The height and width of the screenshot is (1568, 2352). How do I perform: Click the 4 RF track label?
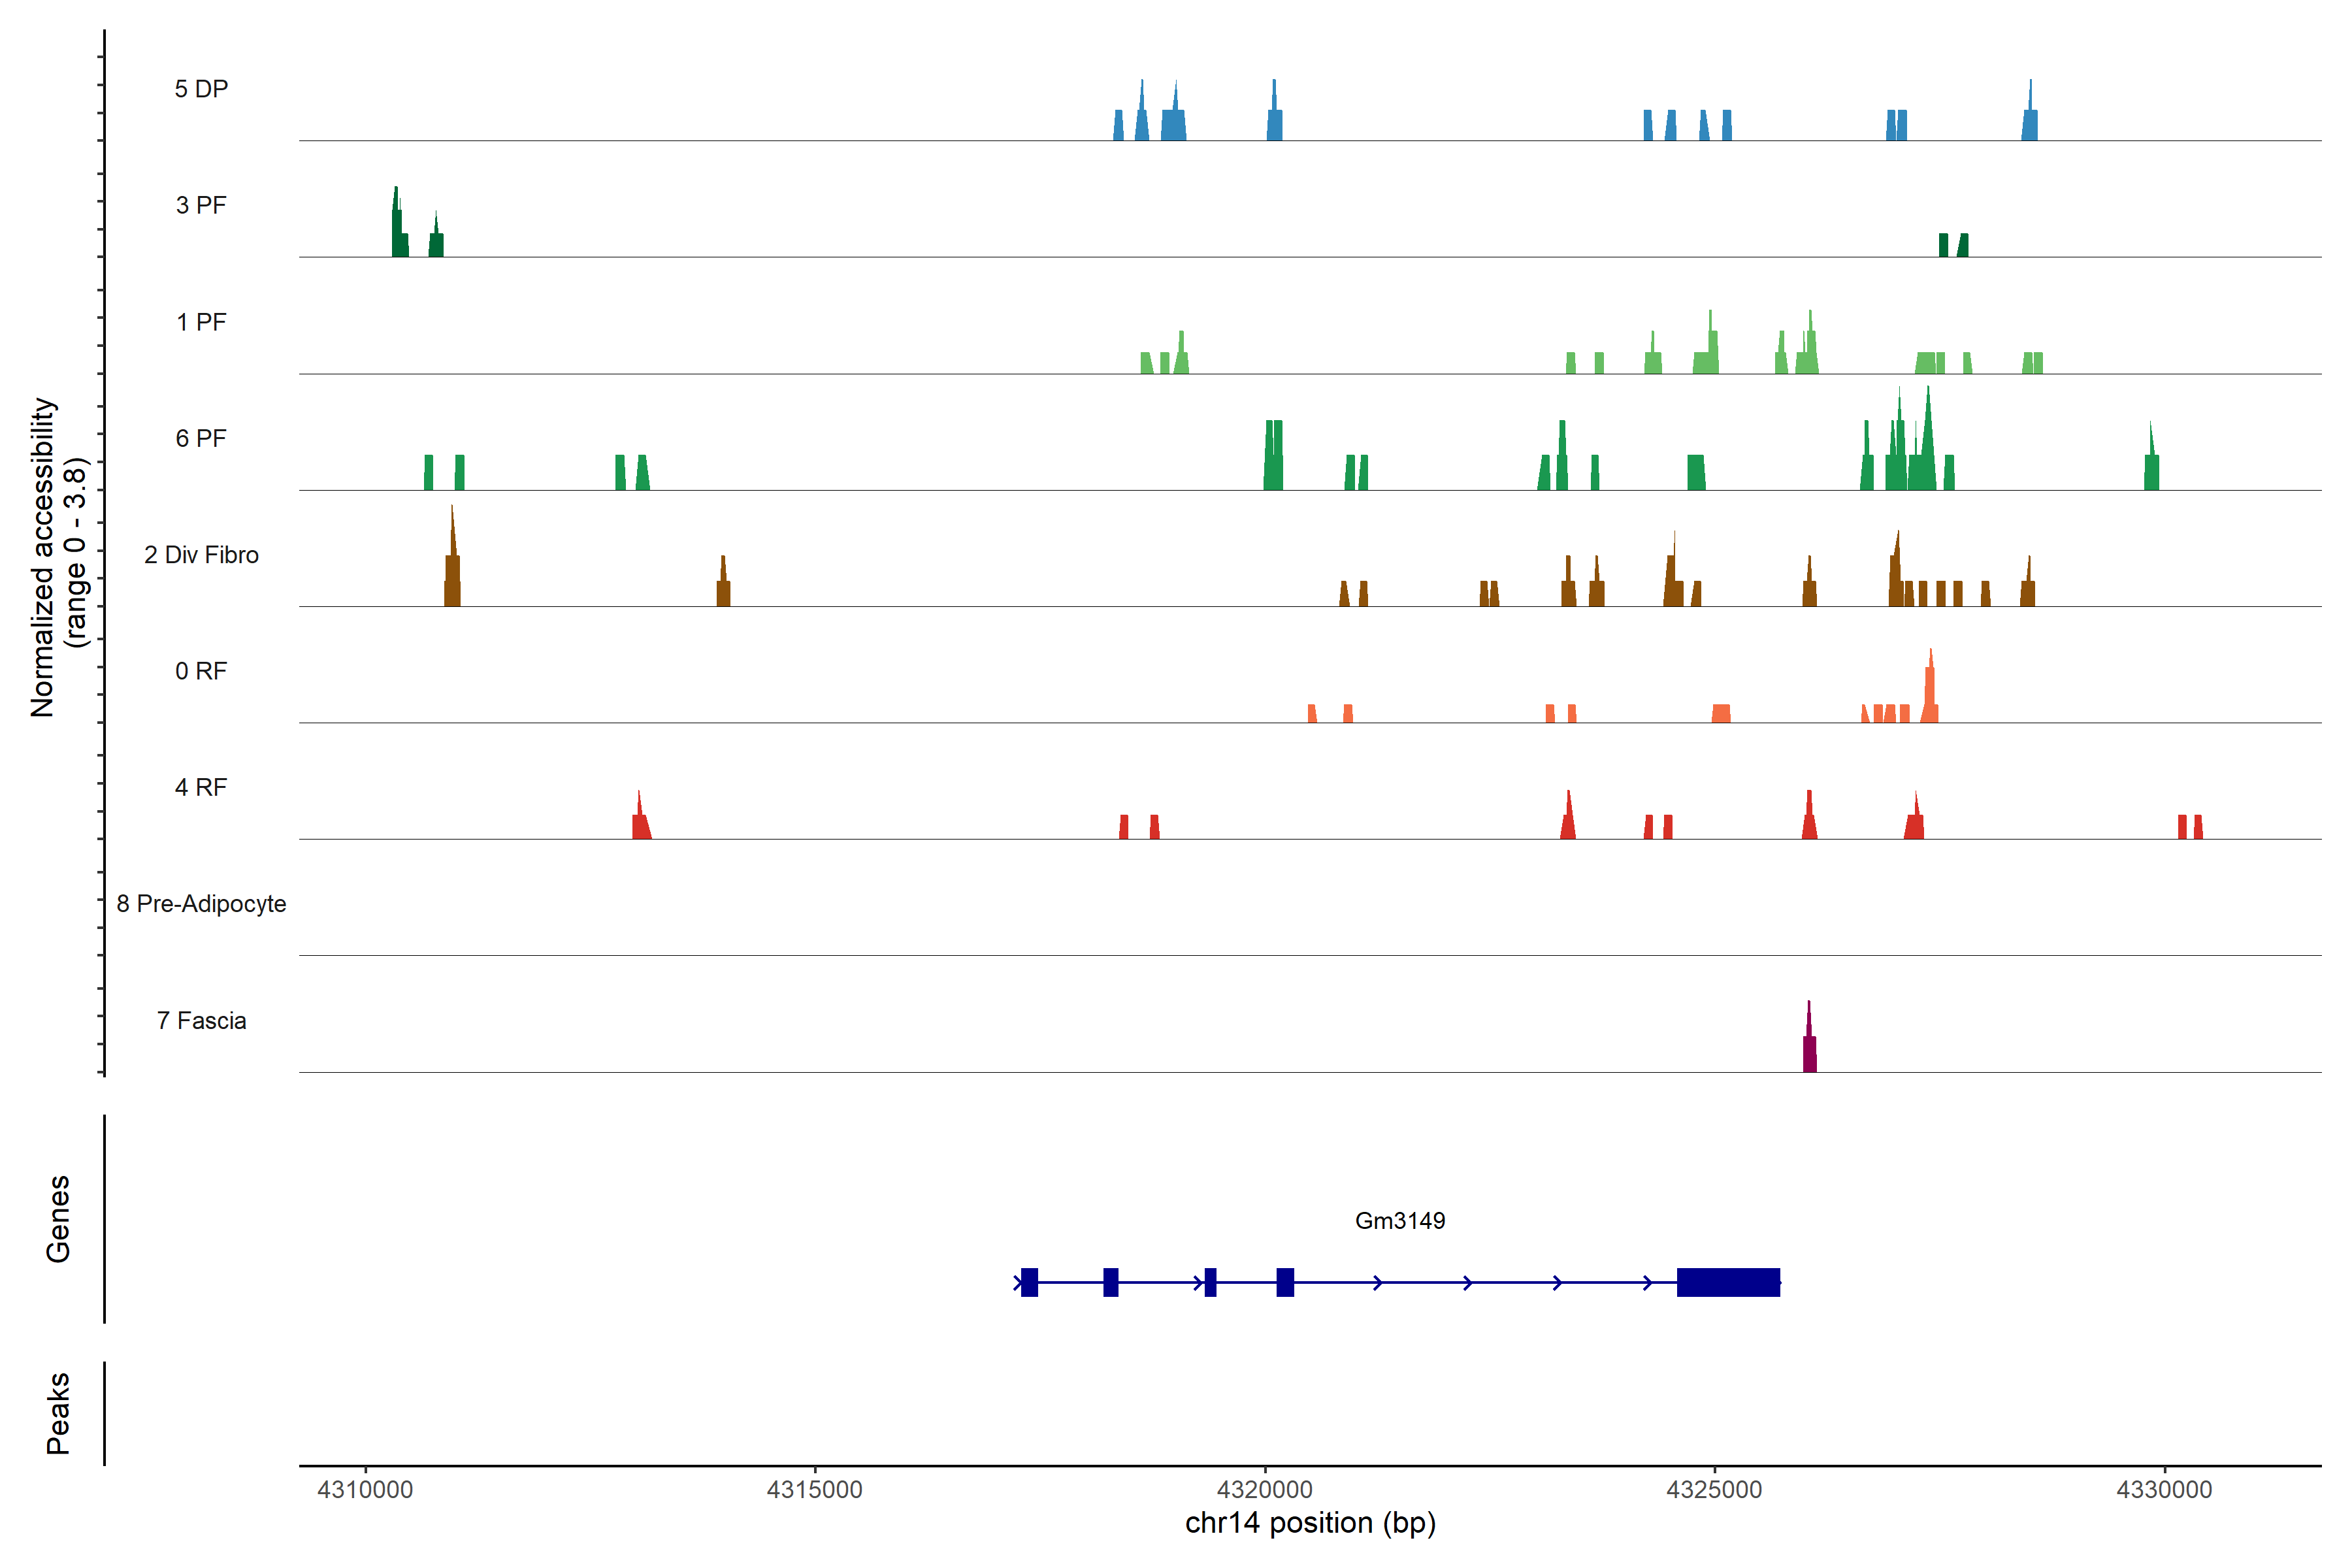201,787
